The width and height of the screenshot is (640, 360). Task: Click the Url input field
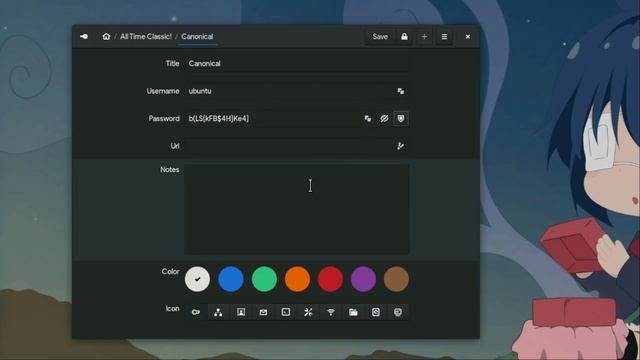click(289, 146)
